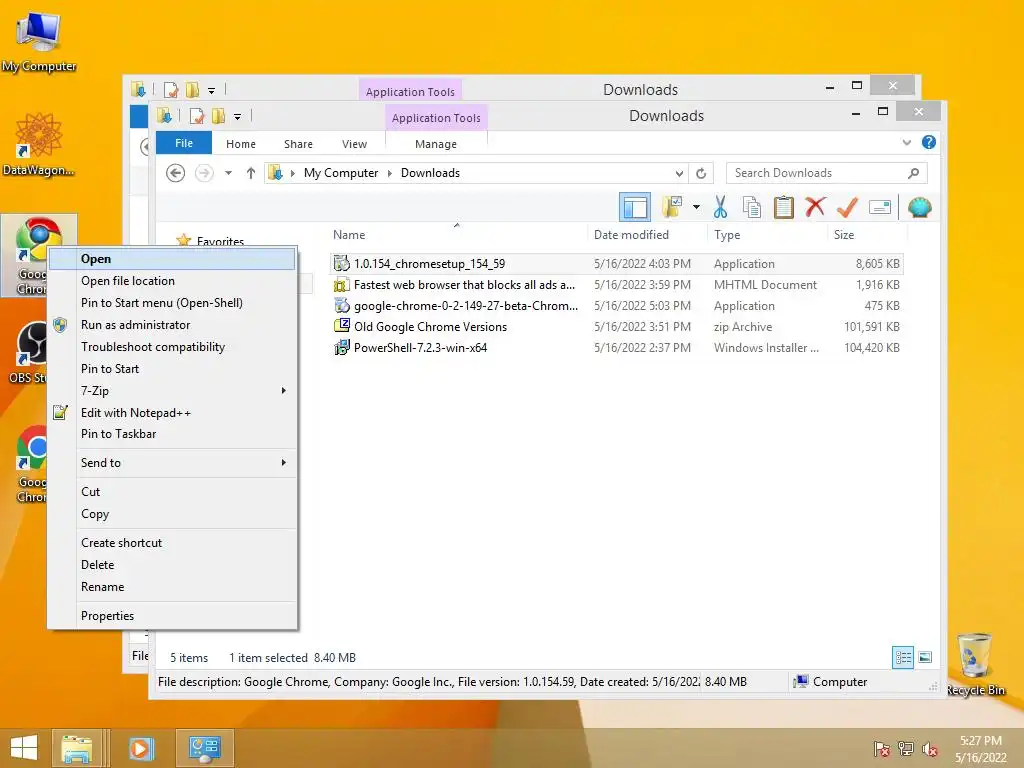Select the My Computer desktop icon
The image size is (1024, 768).
39,42
